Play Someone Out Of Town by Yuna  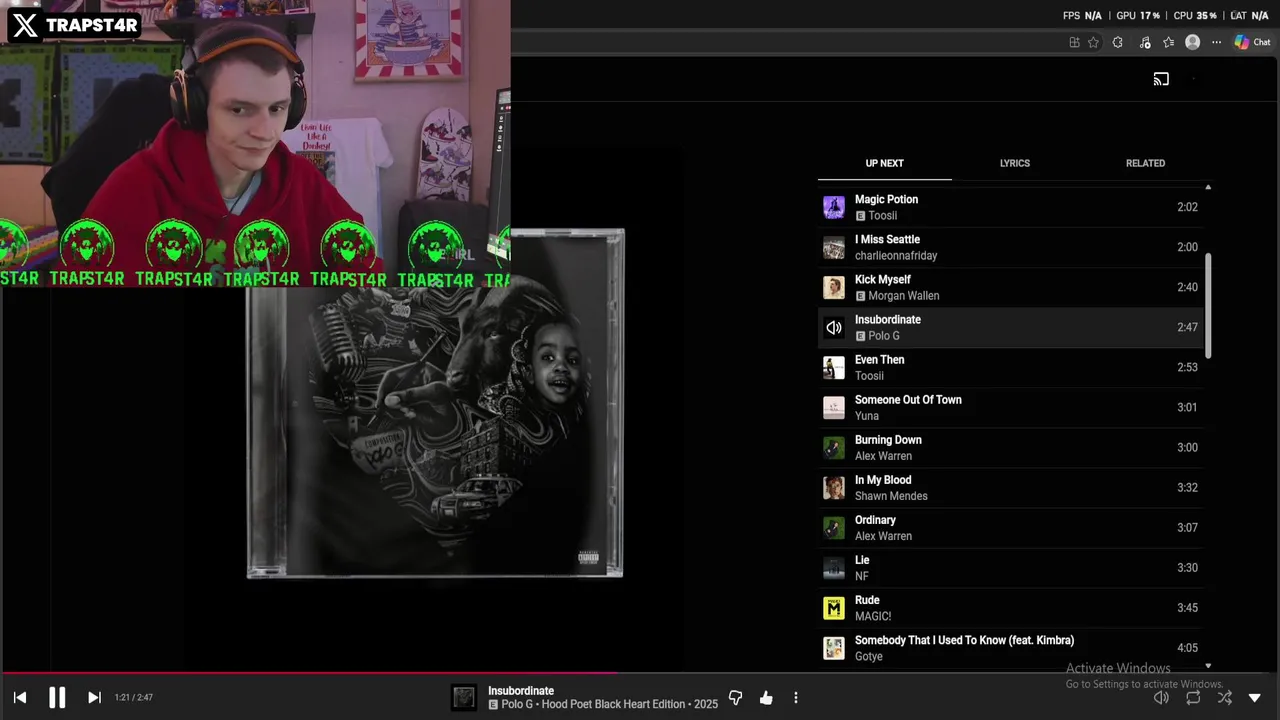click(1010, 407)
